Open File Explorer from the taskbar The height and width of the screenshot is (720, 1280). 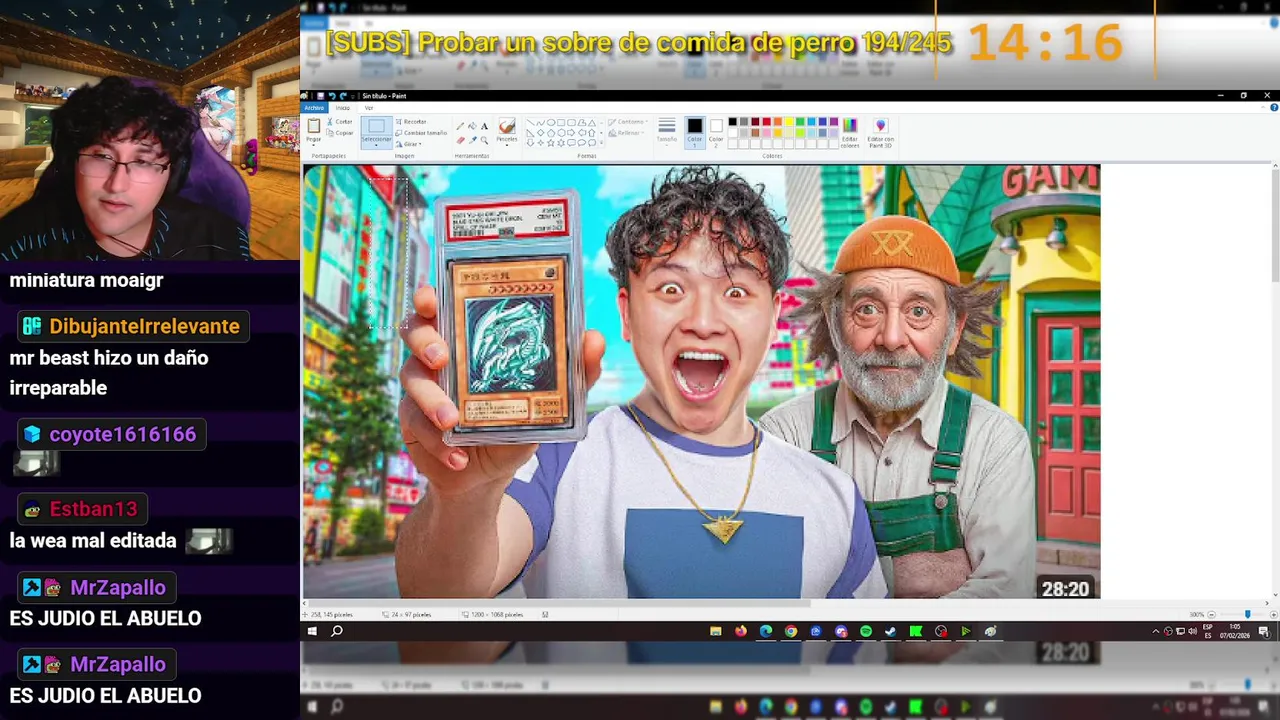[715, 631]
